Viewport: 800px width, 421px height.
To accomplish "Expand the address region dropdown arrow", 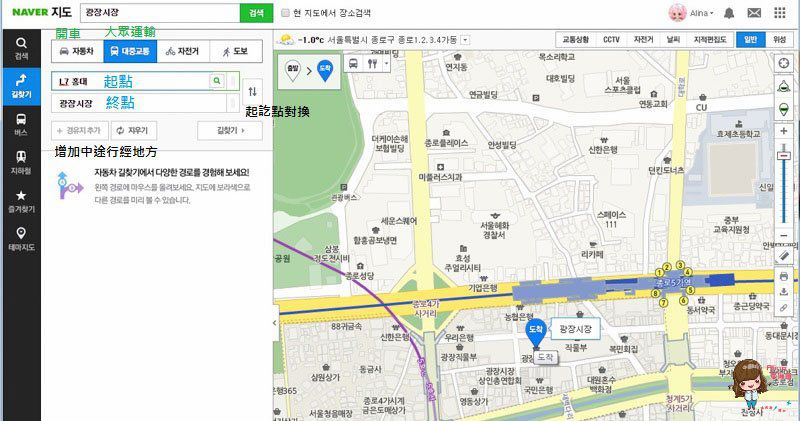I will coord(465,40).
